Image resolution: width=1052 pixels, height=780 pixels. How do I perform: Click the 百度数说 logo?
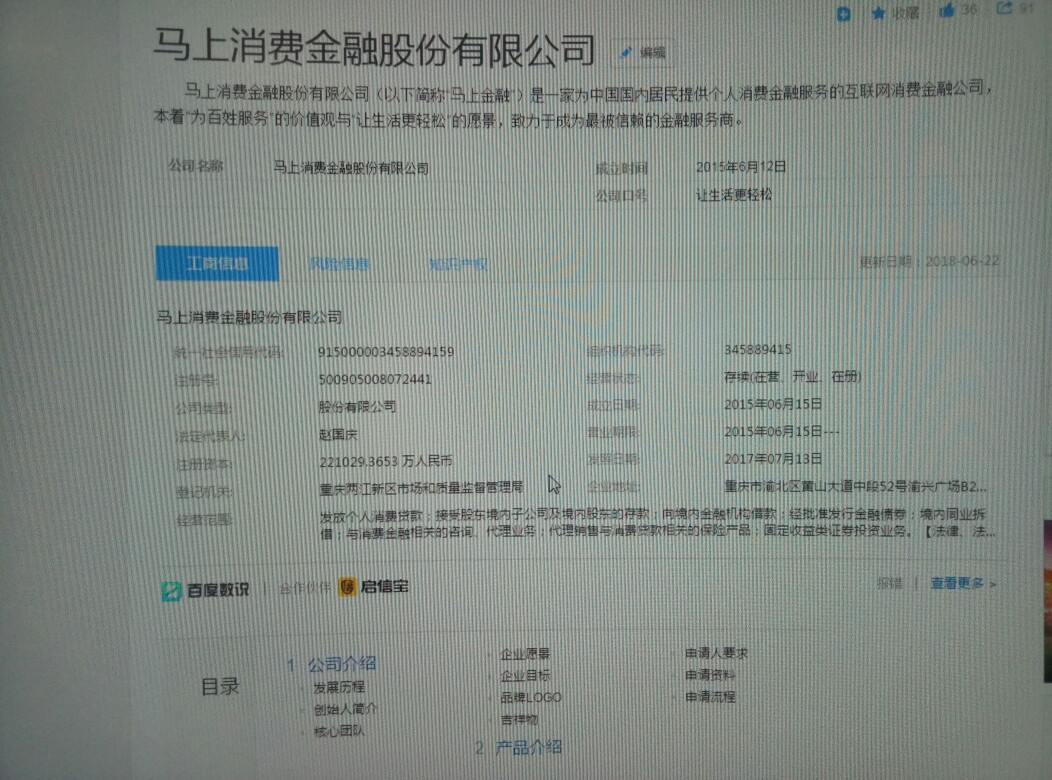click(x=205, y=590)
